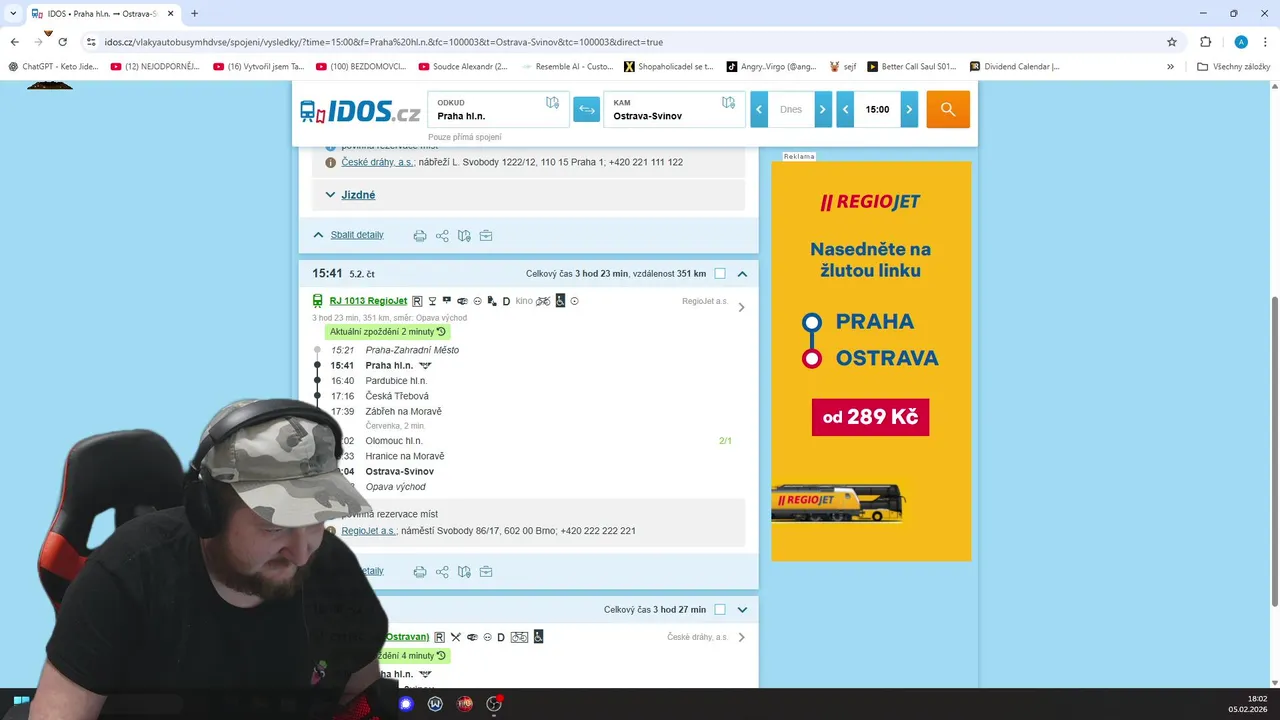Image resolution: width=1280 pixels, height=720 pixels.
Task: Share the upper connection via the share icon
Action: click(x=442, y=236)
